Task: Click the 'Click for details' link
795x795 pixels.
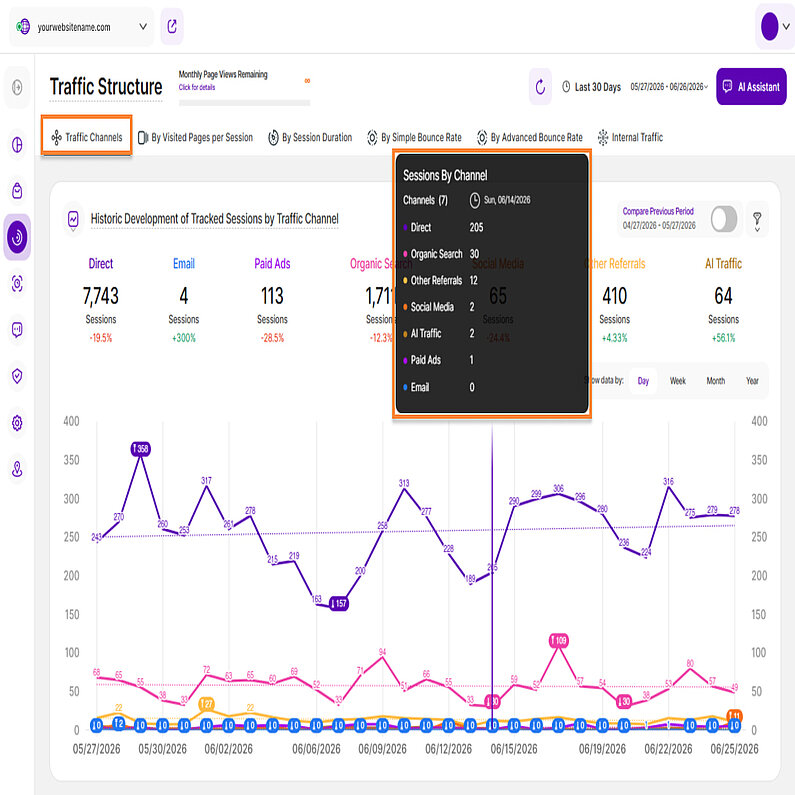Action: pyautogui.click(x=197, y=87)
